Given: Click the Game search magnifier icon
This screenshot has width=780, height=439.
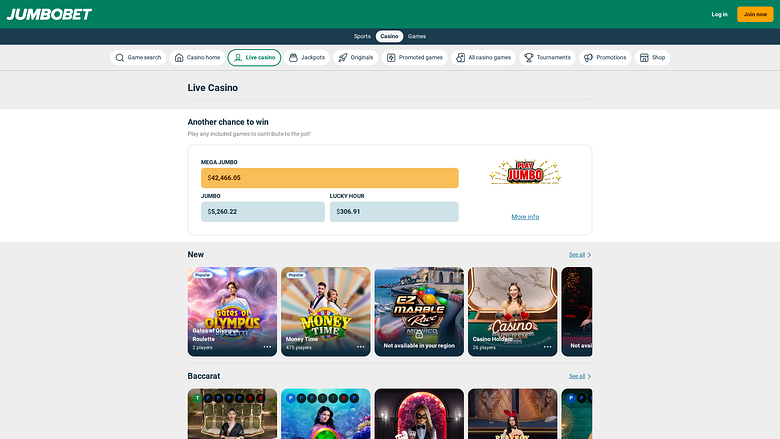Looking at the screenshot, I should (119, 58).
